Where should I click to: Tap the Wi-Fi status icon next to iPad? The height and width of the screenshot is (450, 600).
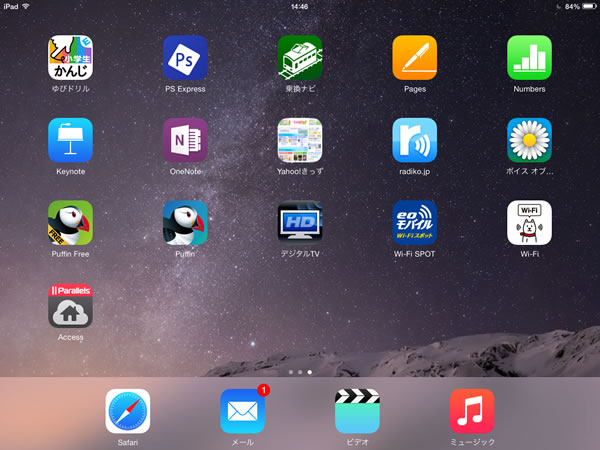tap(26, 6)
